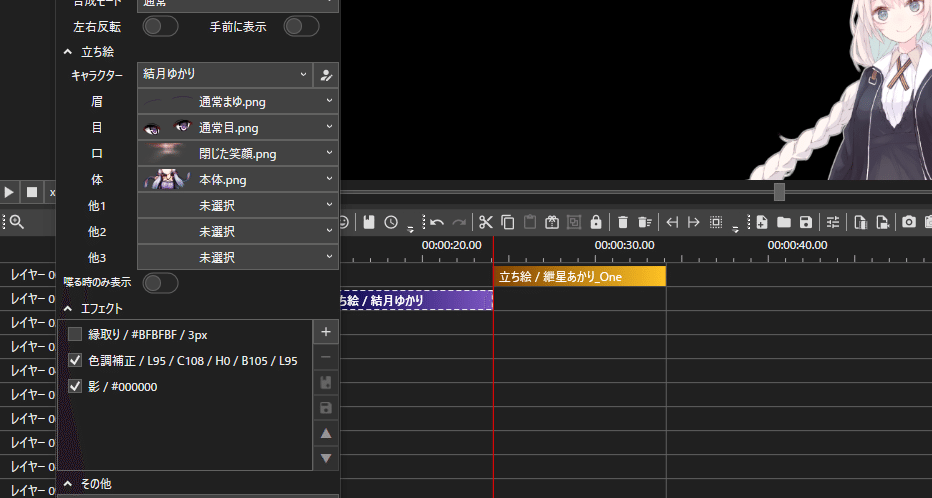
Task: Collapse the その他 section
Action: click(x=68, y=484)
